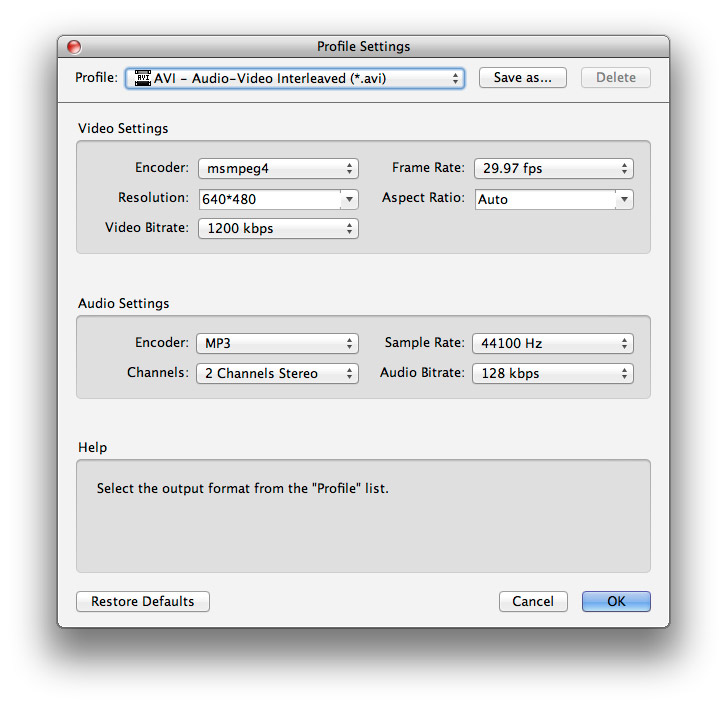Click the Restore Defaults button
This screenshot has height=707, width=727.
143,602
